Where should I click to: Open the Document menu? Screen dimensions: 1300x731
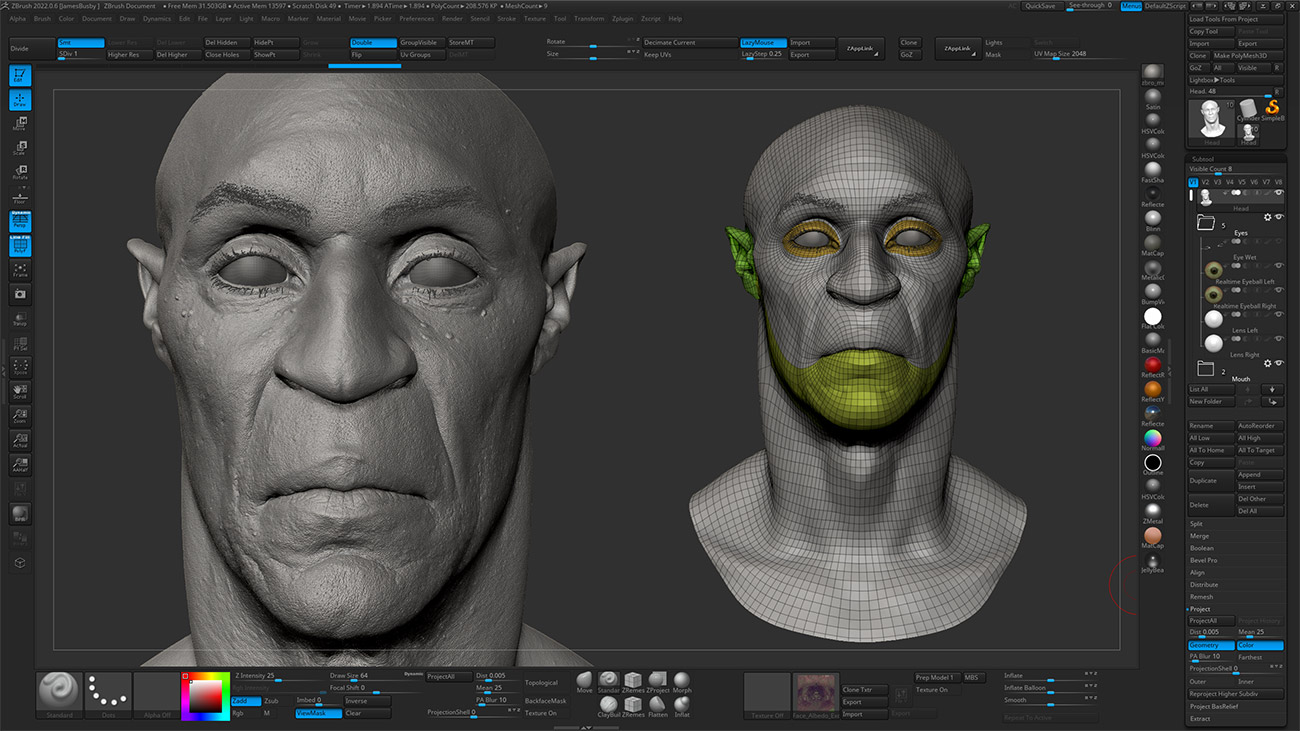coord(97,19)
